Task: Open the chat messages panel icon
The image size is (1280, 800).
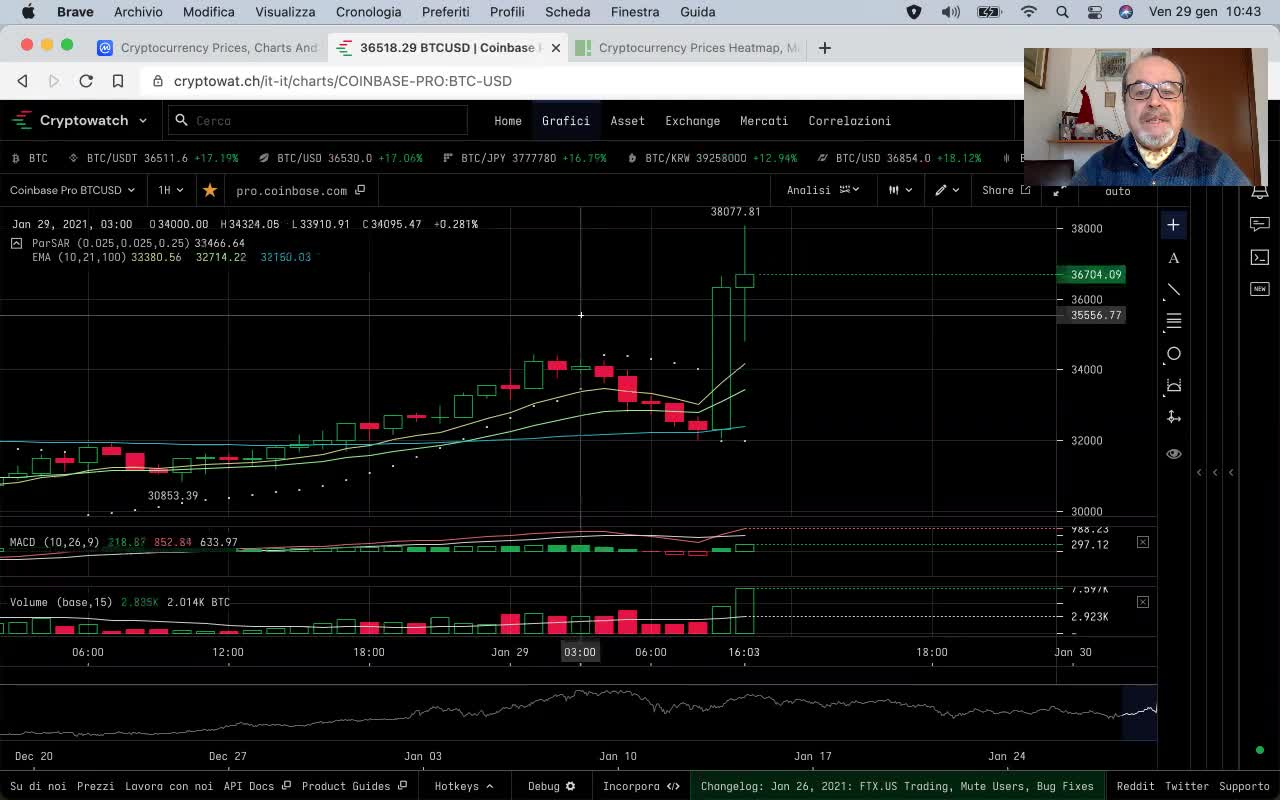Action: click(x=1259, y=225)
